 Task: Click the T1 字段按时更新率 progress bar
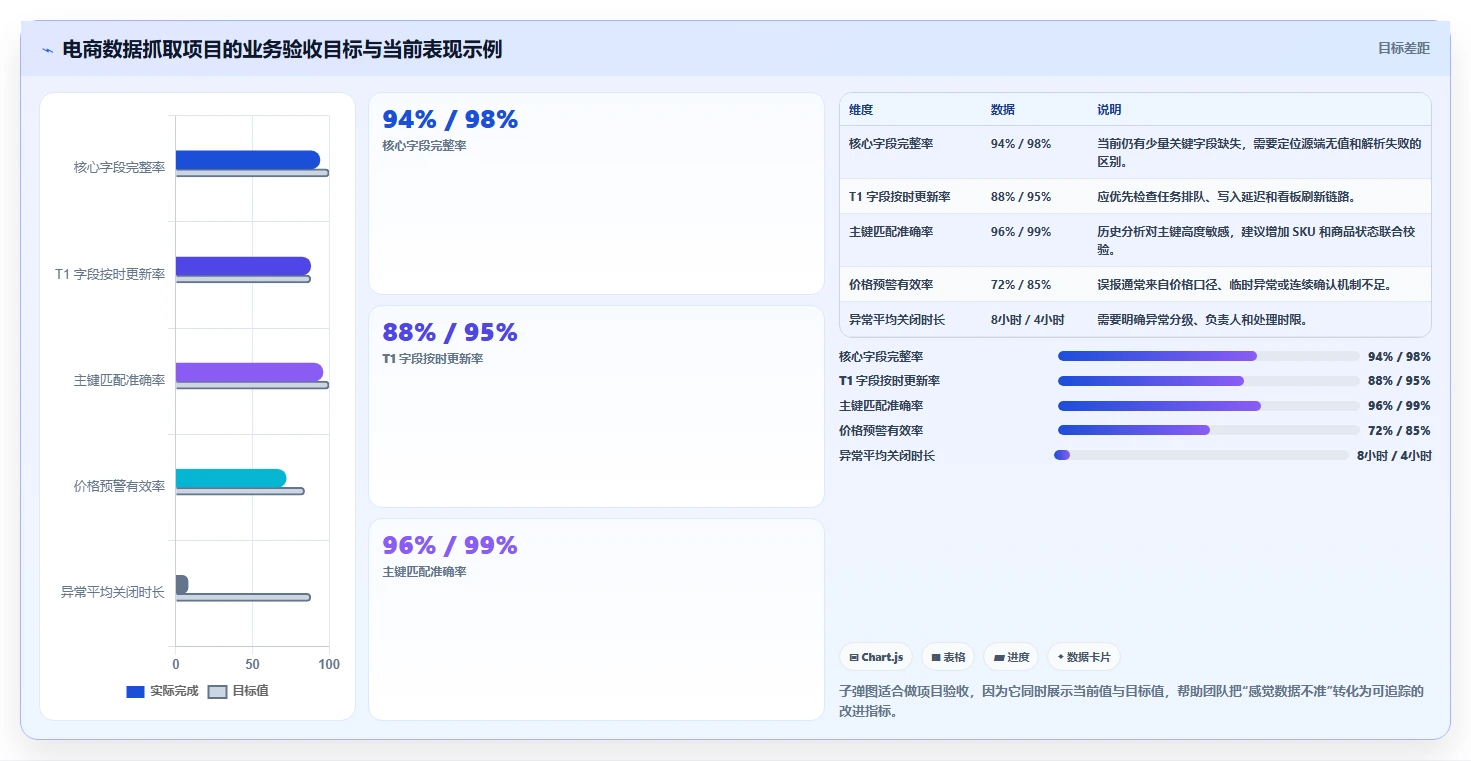click(1209, 381)
